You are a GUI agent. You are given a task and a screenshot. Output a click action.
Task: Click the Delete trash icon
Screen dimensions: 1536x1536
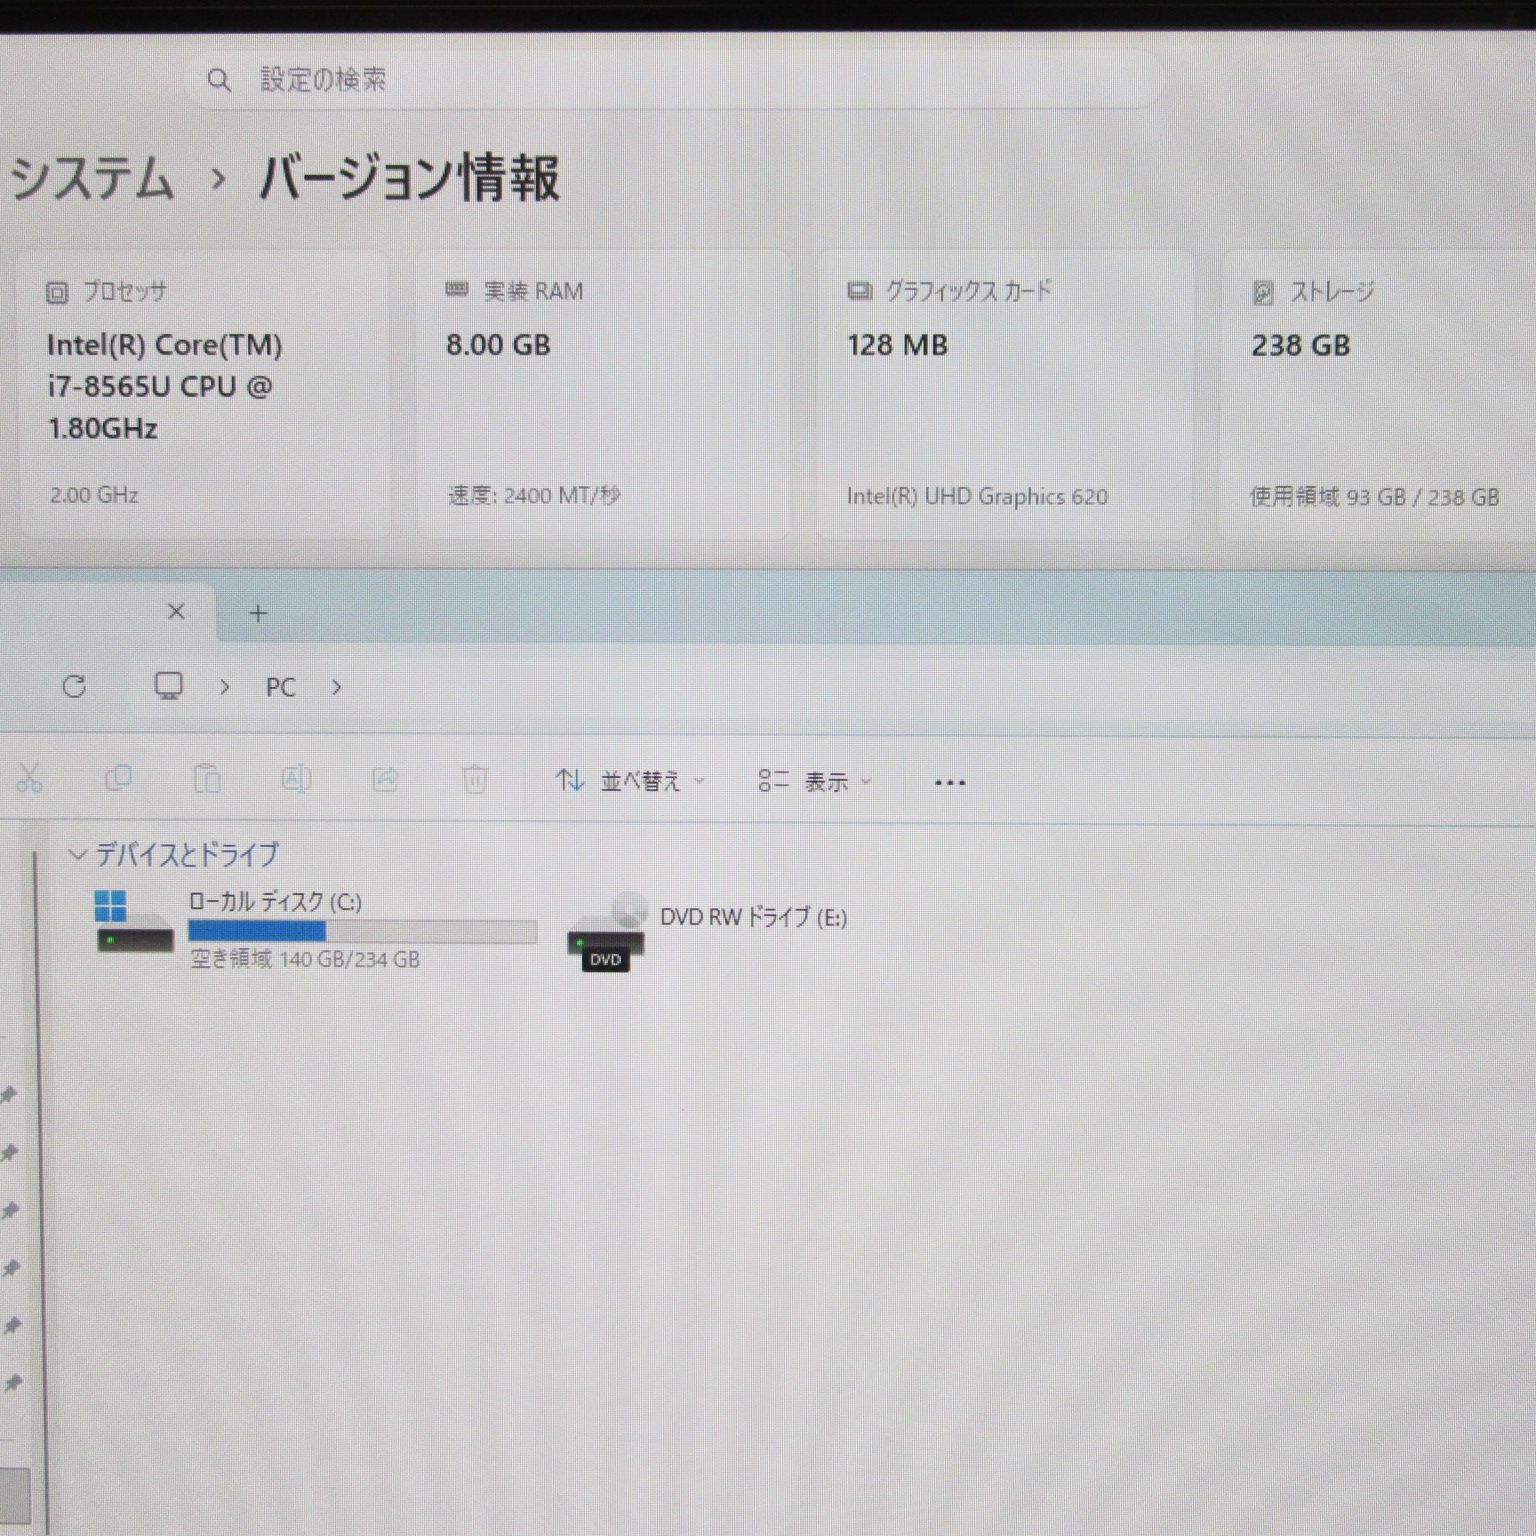[475, 779]
